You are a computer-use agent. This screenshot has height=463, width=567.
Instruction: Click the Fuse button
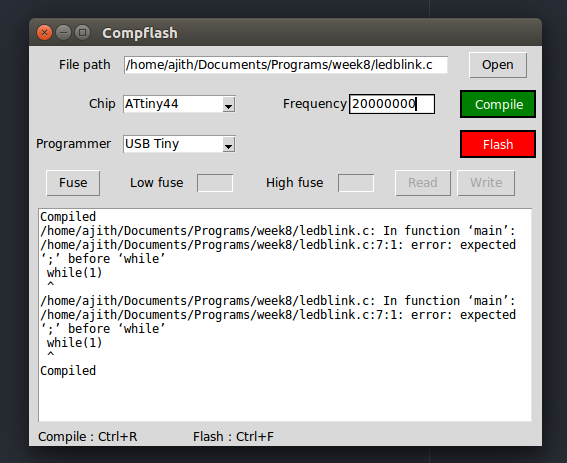tap(73, 183)
